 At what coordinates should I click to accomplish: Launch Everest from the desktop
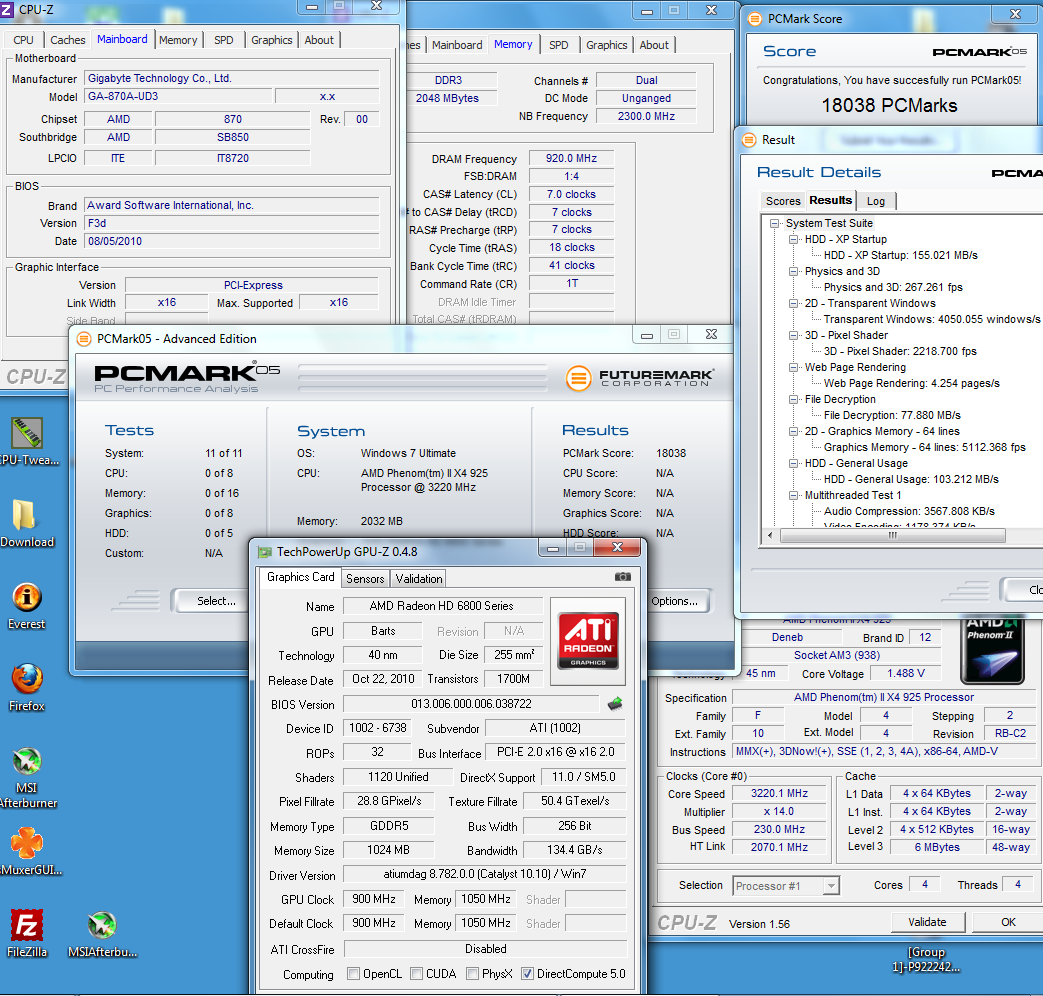click(27, 605)
